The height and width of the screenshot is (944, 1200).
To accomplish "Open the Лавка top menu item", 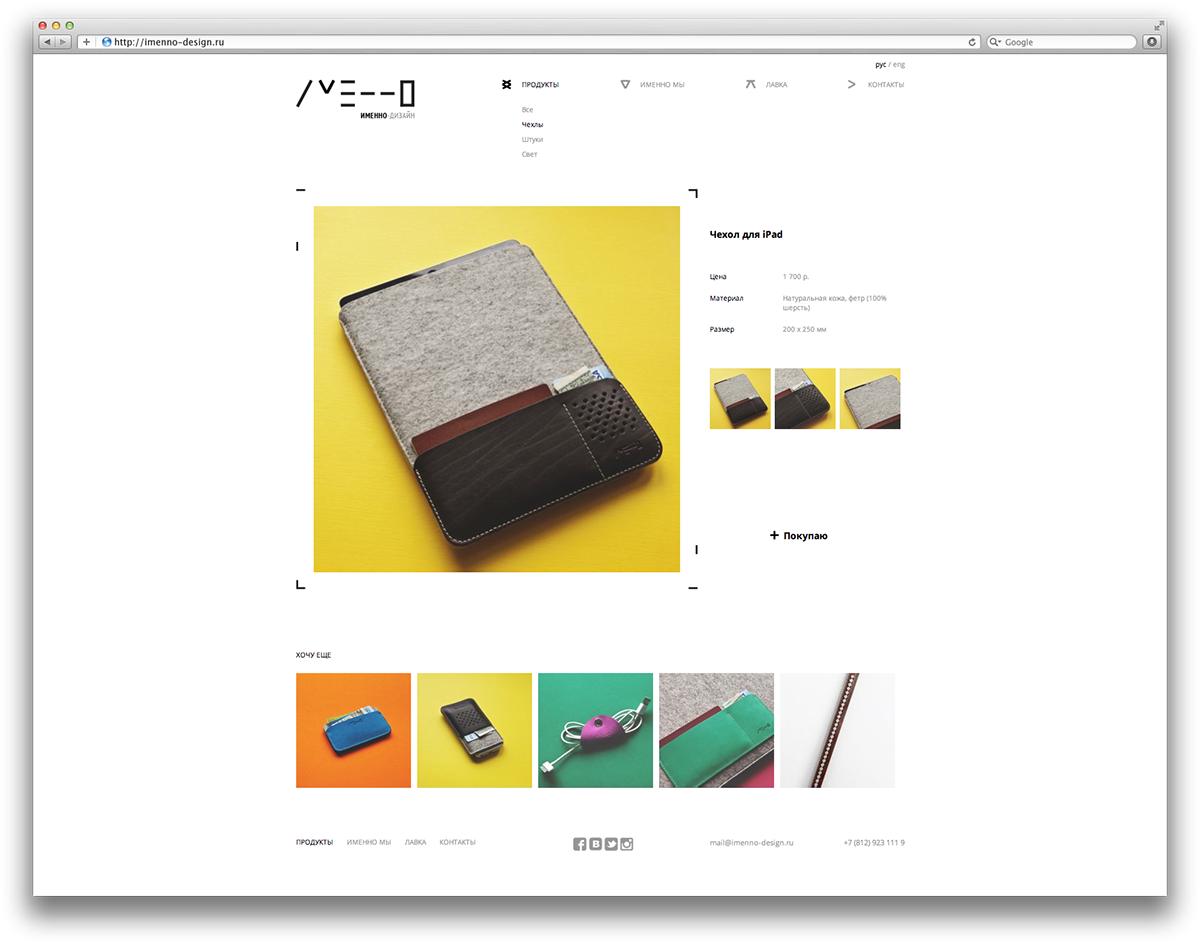I will coord(776,85).
